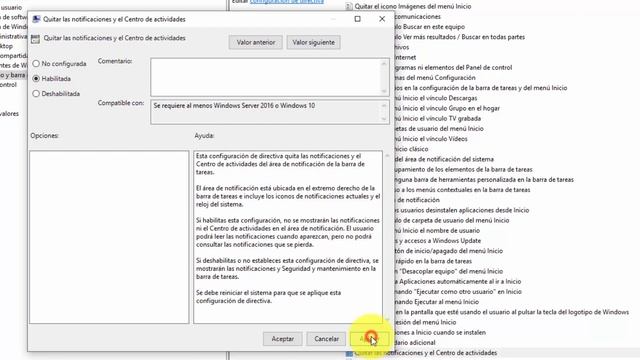The width and height of the screenshot is (640, 360).
Task: Click the Aplicar button under cursor
Action: coord(369,339)
